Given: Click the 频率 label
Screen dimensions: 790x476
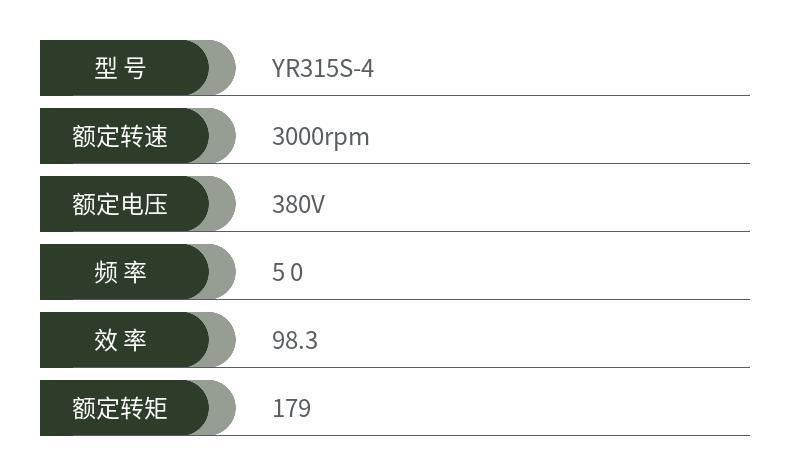Looking at the screenshot, I should point(120,272).
